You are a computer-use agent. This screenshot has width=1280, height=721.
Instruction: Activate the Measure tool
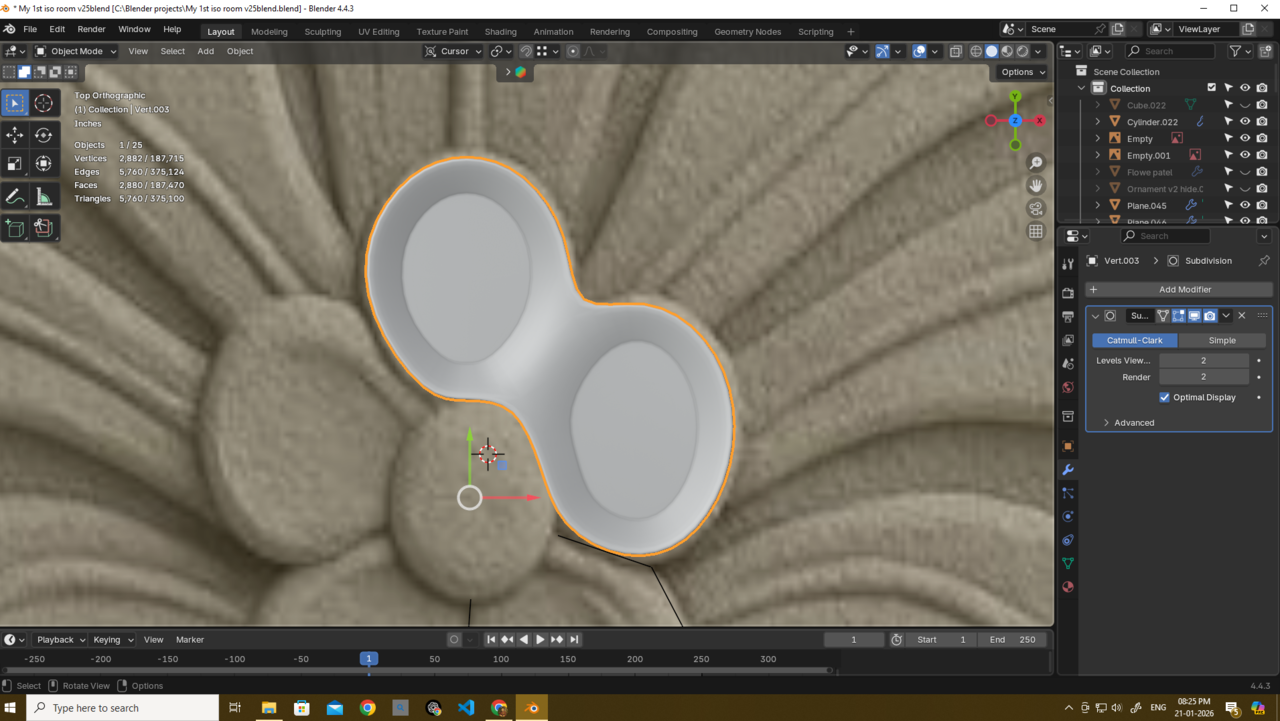pyautogui.click(x=44, y=197)
